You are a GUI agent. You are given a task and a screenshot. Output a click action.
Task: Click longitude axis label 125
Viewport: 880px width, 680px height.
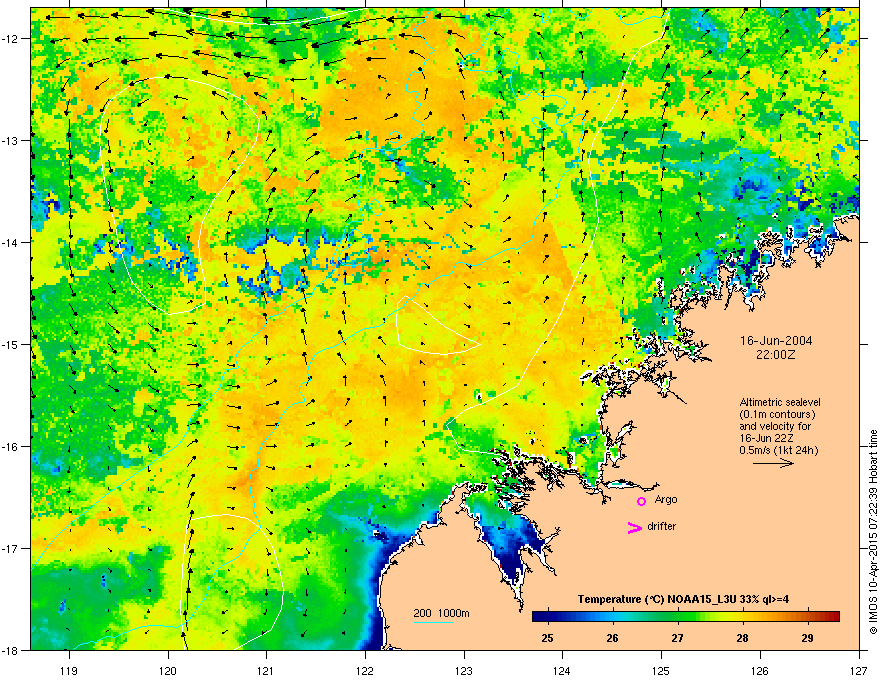coord(661,670)
